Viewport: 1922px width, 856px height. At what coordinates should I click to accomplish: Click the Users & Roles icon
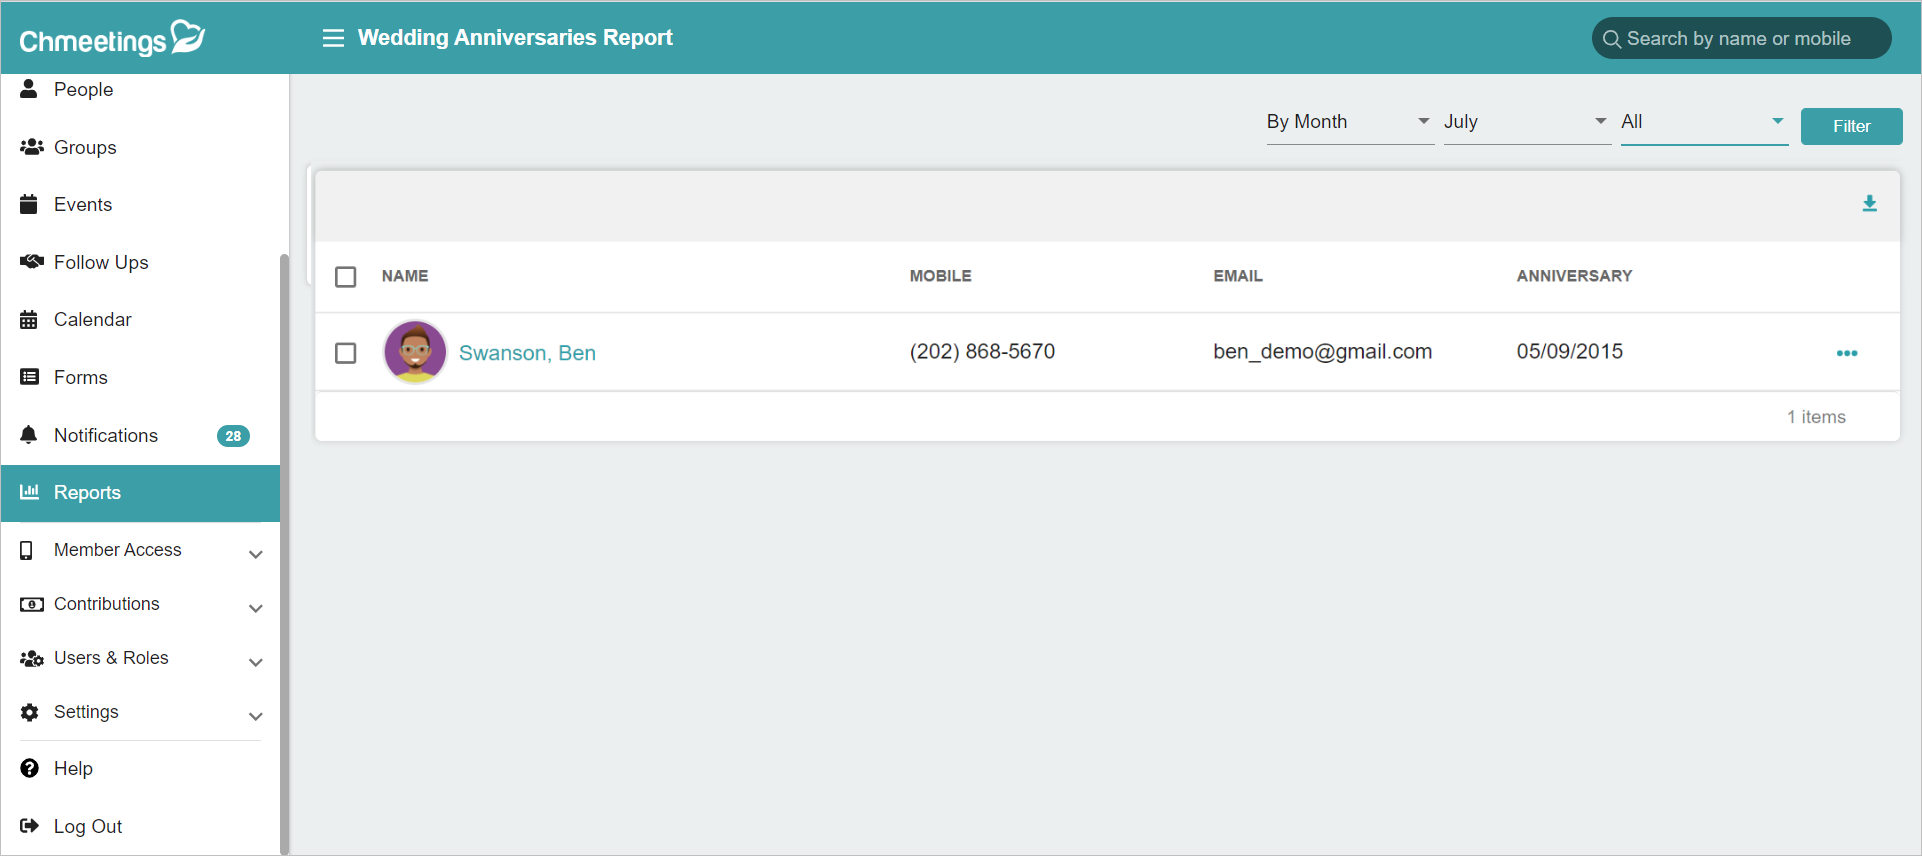(32, 658)
